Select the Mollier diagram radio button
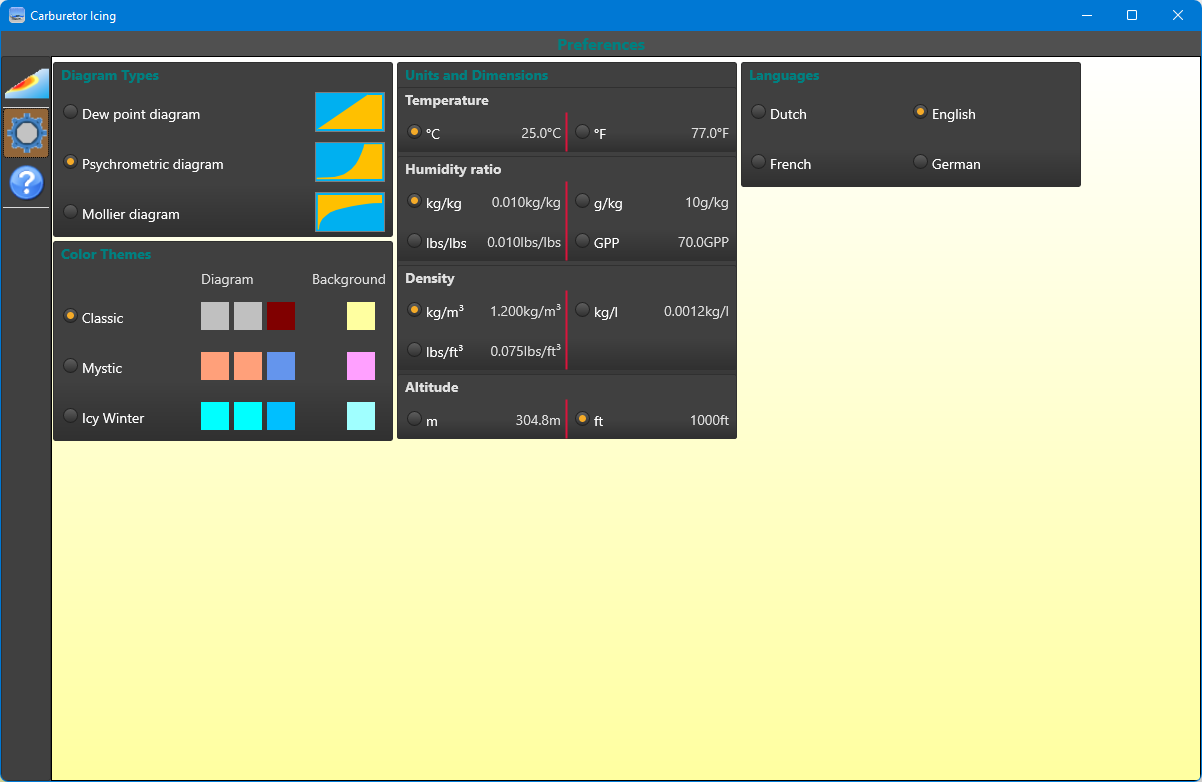Viewport: 1202px width, 782px height. tap(70, 213)
